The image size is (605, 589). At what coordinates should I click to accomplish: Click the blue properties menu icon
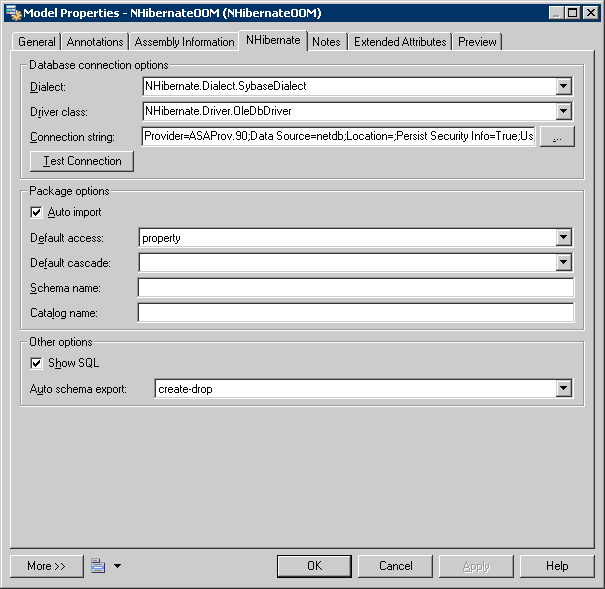click(98, 566)
